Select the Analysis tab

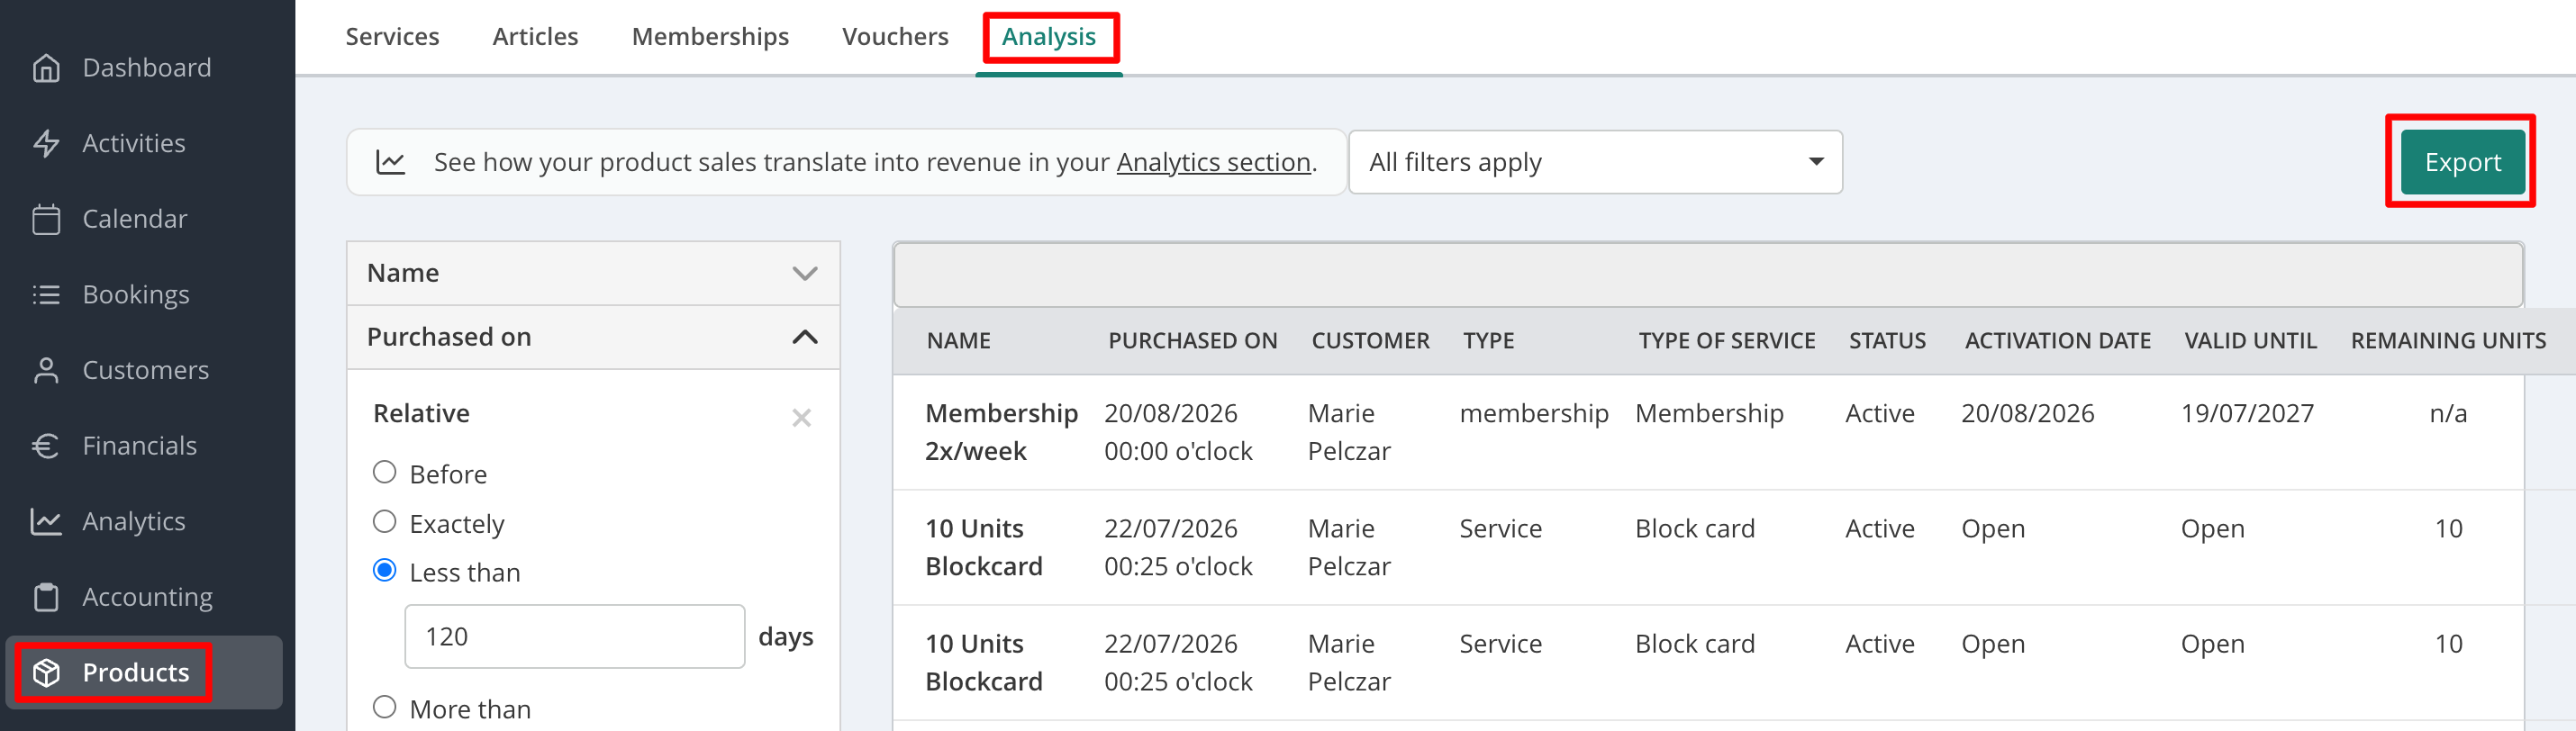pos(1049,36)
